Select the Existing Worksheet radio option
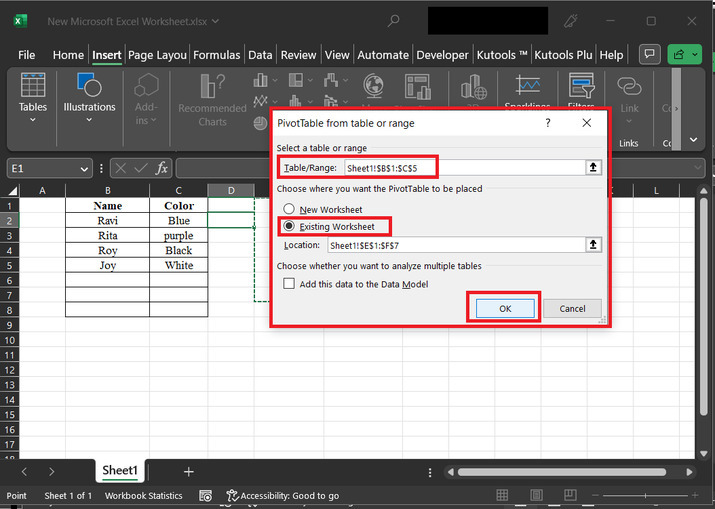The width and height of the screenshot is (715, 509). pos(290,226)
